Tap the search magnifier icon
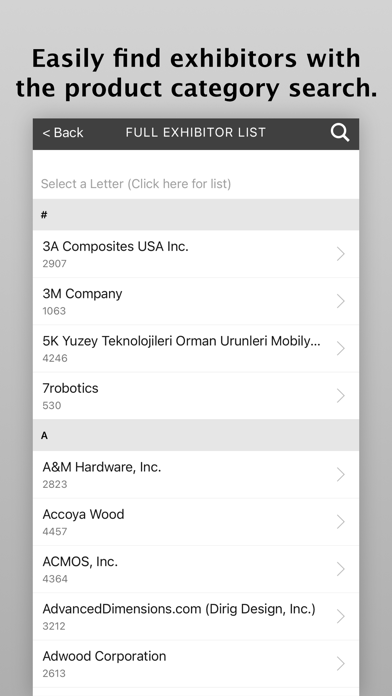 [340, 133]
